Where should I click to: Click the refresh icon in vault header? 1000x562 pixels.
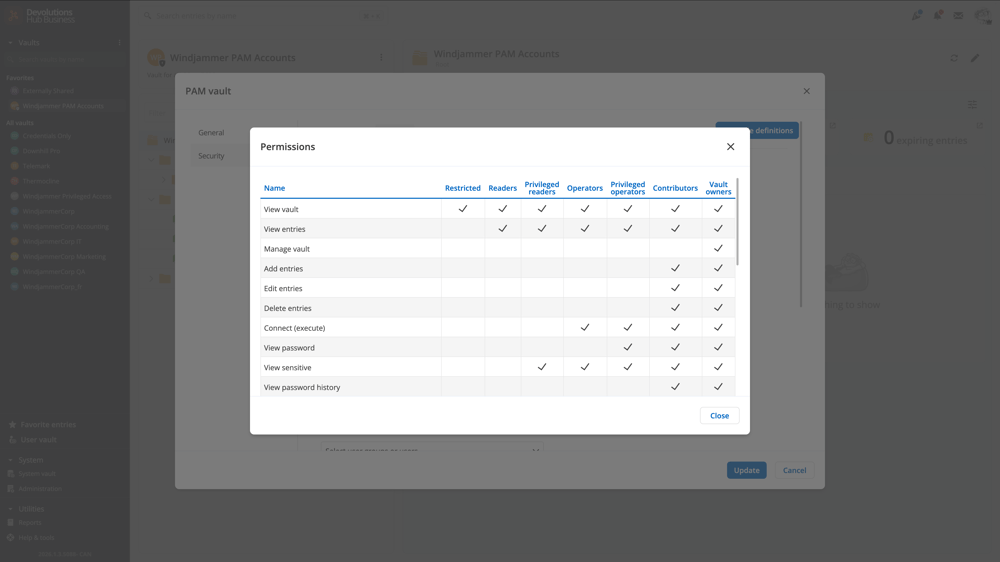coord(954,58)
